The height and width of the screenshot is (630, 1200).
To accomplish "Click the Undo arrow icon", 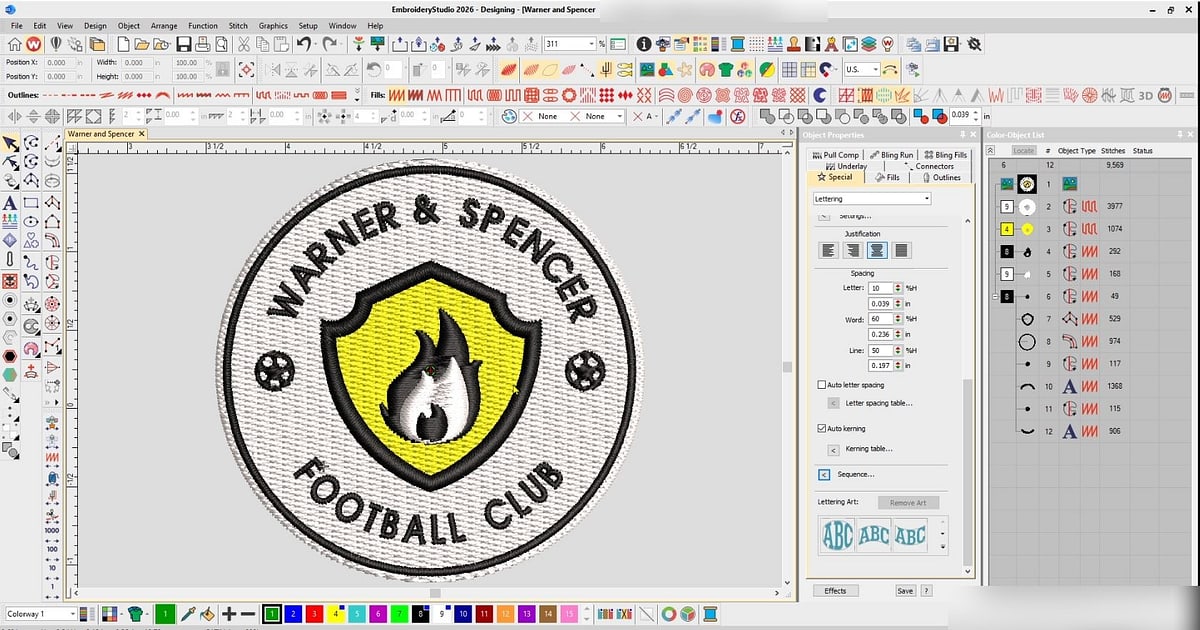I will pyautogui.click(x=302, y=44).
